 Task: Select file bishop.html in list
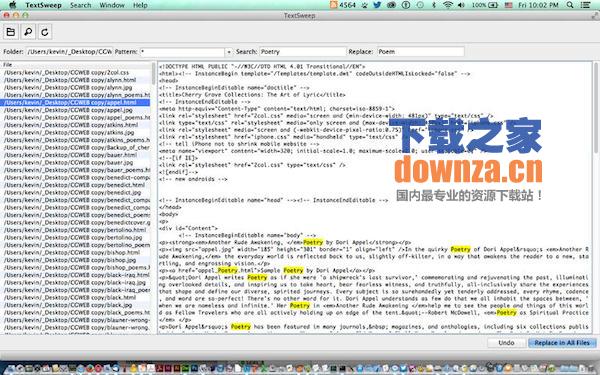coord(75,253)
